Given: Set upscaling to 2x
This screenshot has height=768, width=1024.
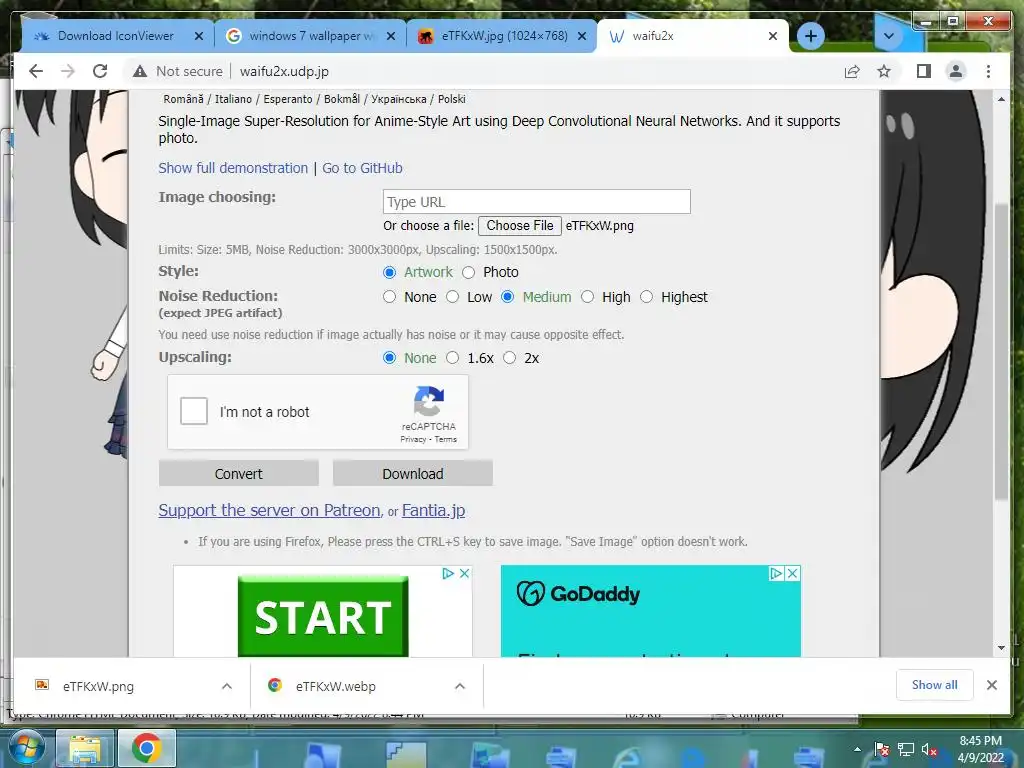Looking at the screenshot, I should point(509,358).
